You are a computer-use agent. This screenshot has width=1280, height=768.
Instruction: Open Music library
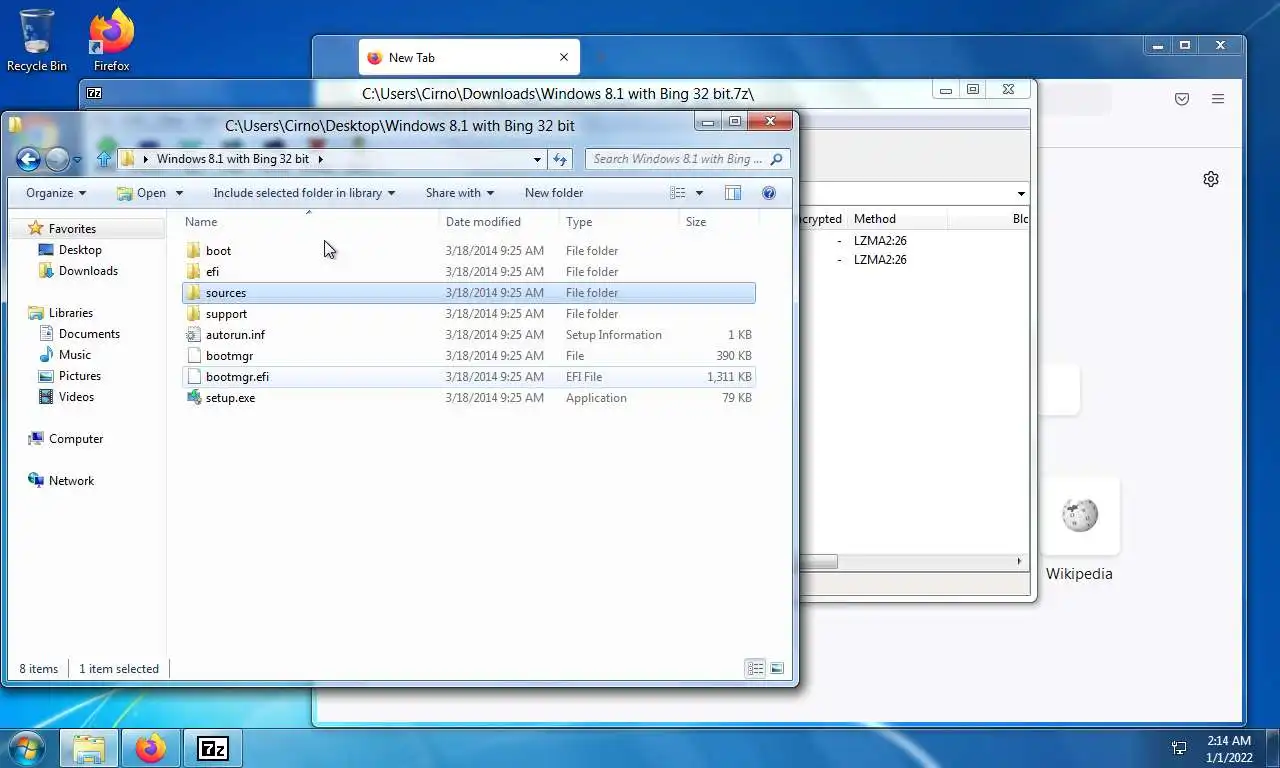[74, 355]
